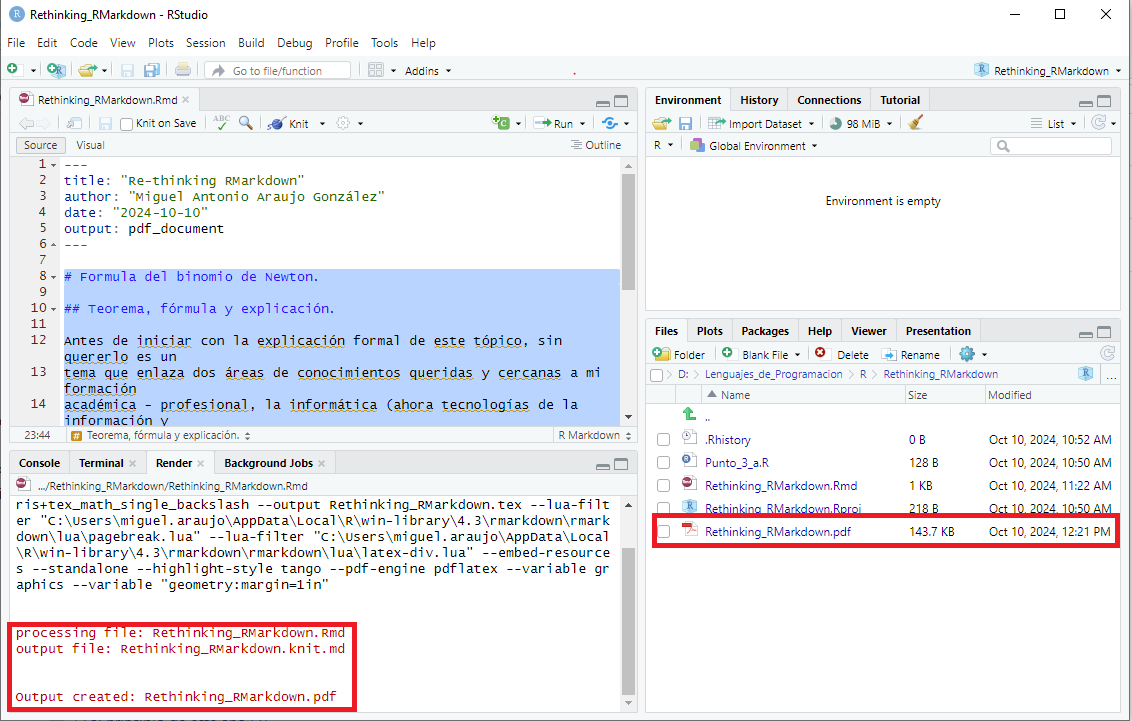Viewport: 1132px width, 721px height.
Task: Click the Save all documents icon
Action: point(152,70)
